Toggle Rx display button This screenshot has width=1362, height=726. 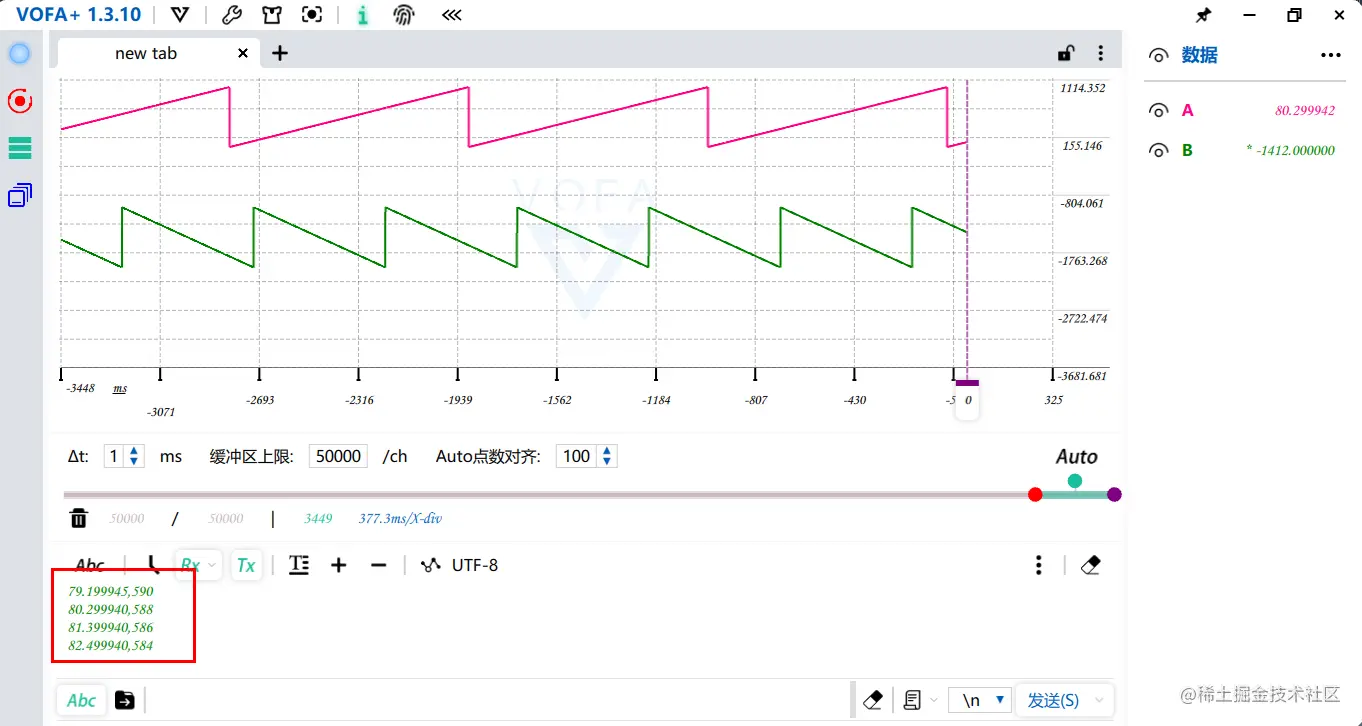pyautogui.click(x=190, y=565)
